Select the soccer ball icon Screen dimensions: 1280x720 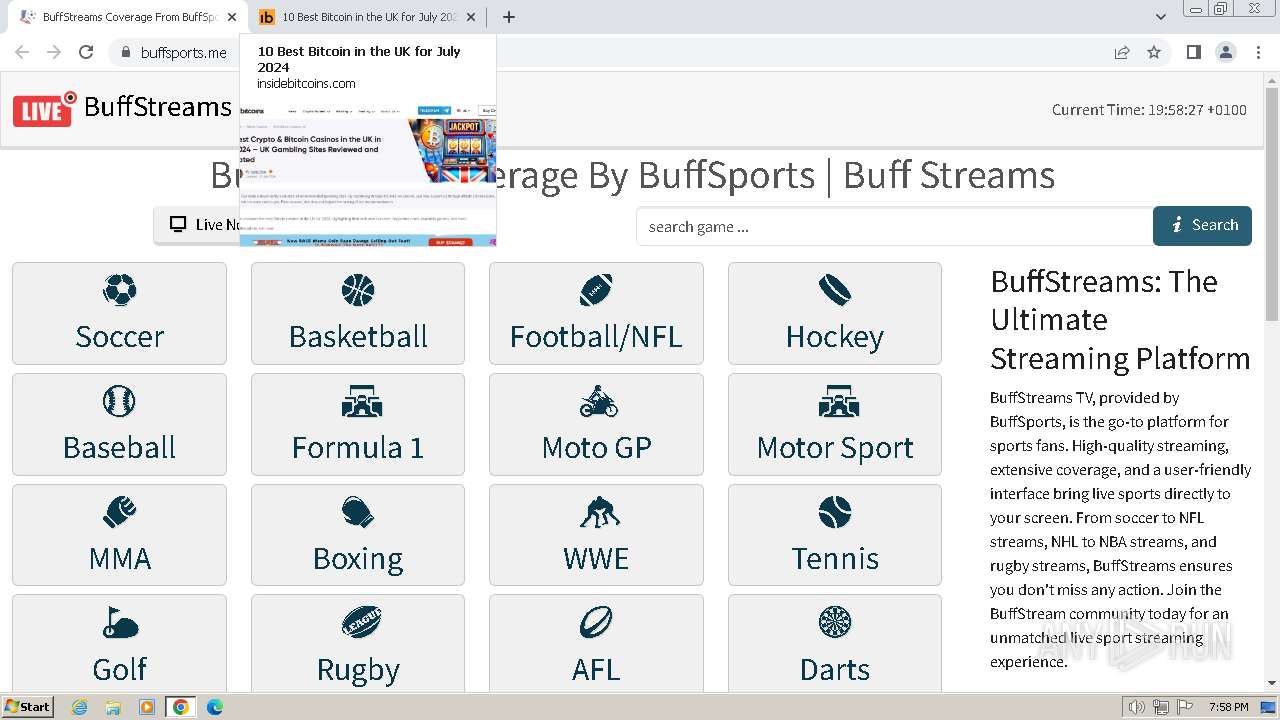119,291
